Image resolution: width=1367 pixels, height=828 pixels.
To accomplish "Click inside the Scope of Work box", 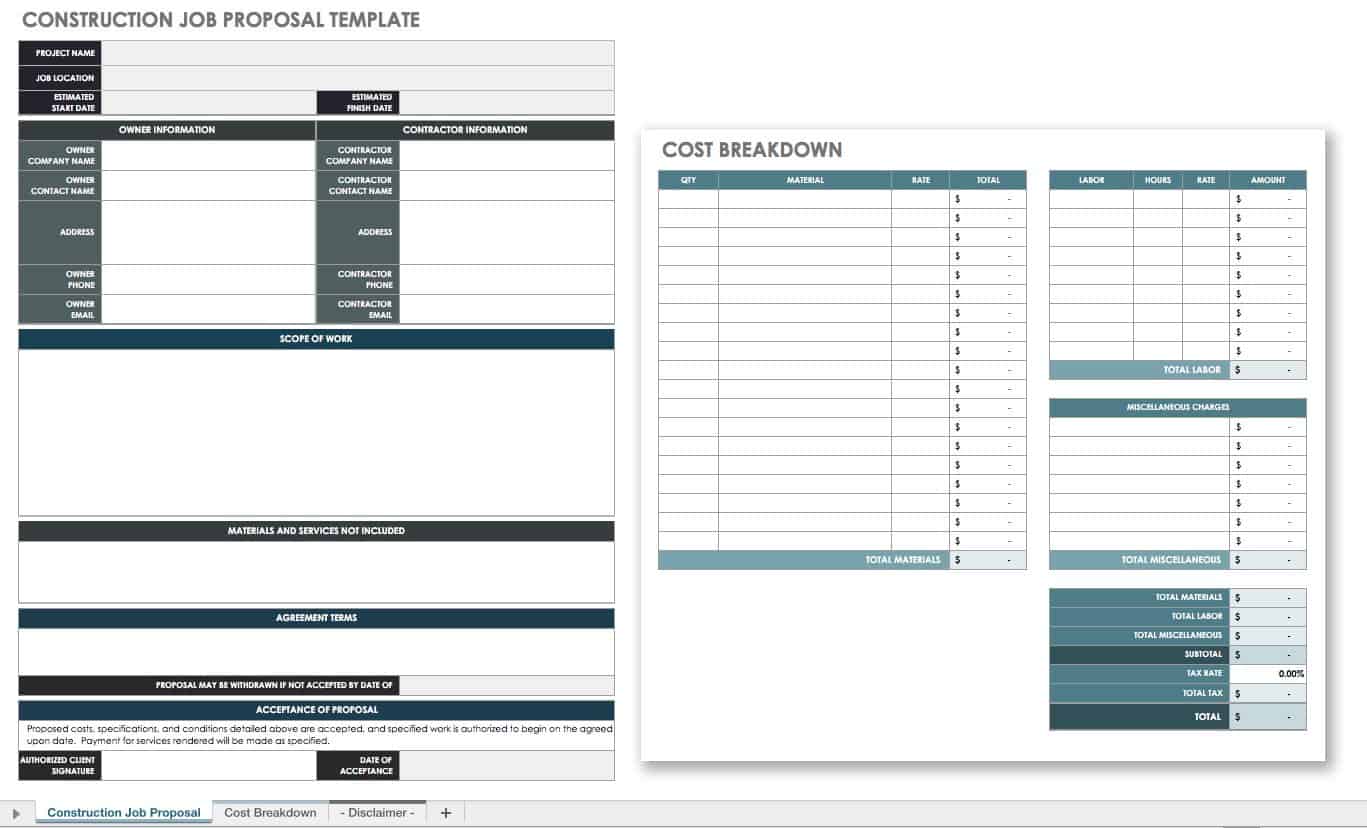I will pos(316,432).
